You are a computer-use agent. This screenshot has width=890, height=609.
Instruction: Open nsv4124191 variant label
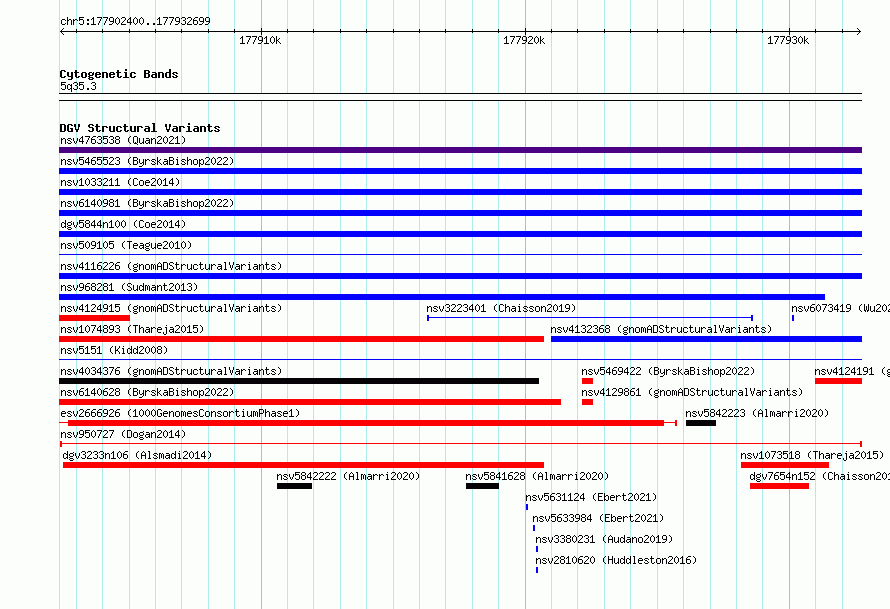coord(851,371)
